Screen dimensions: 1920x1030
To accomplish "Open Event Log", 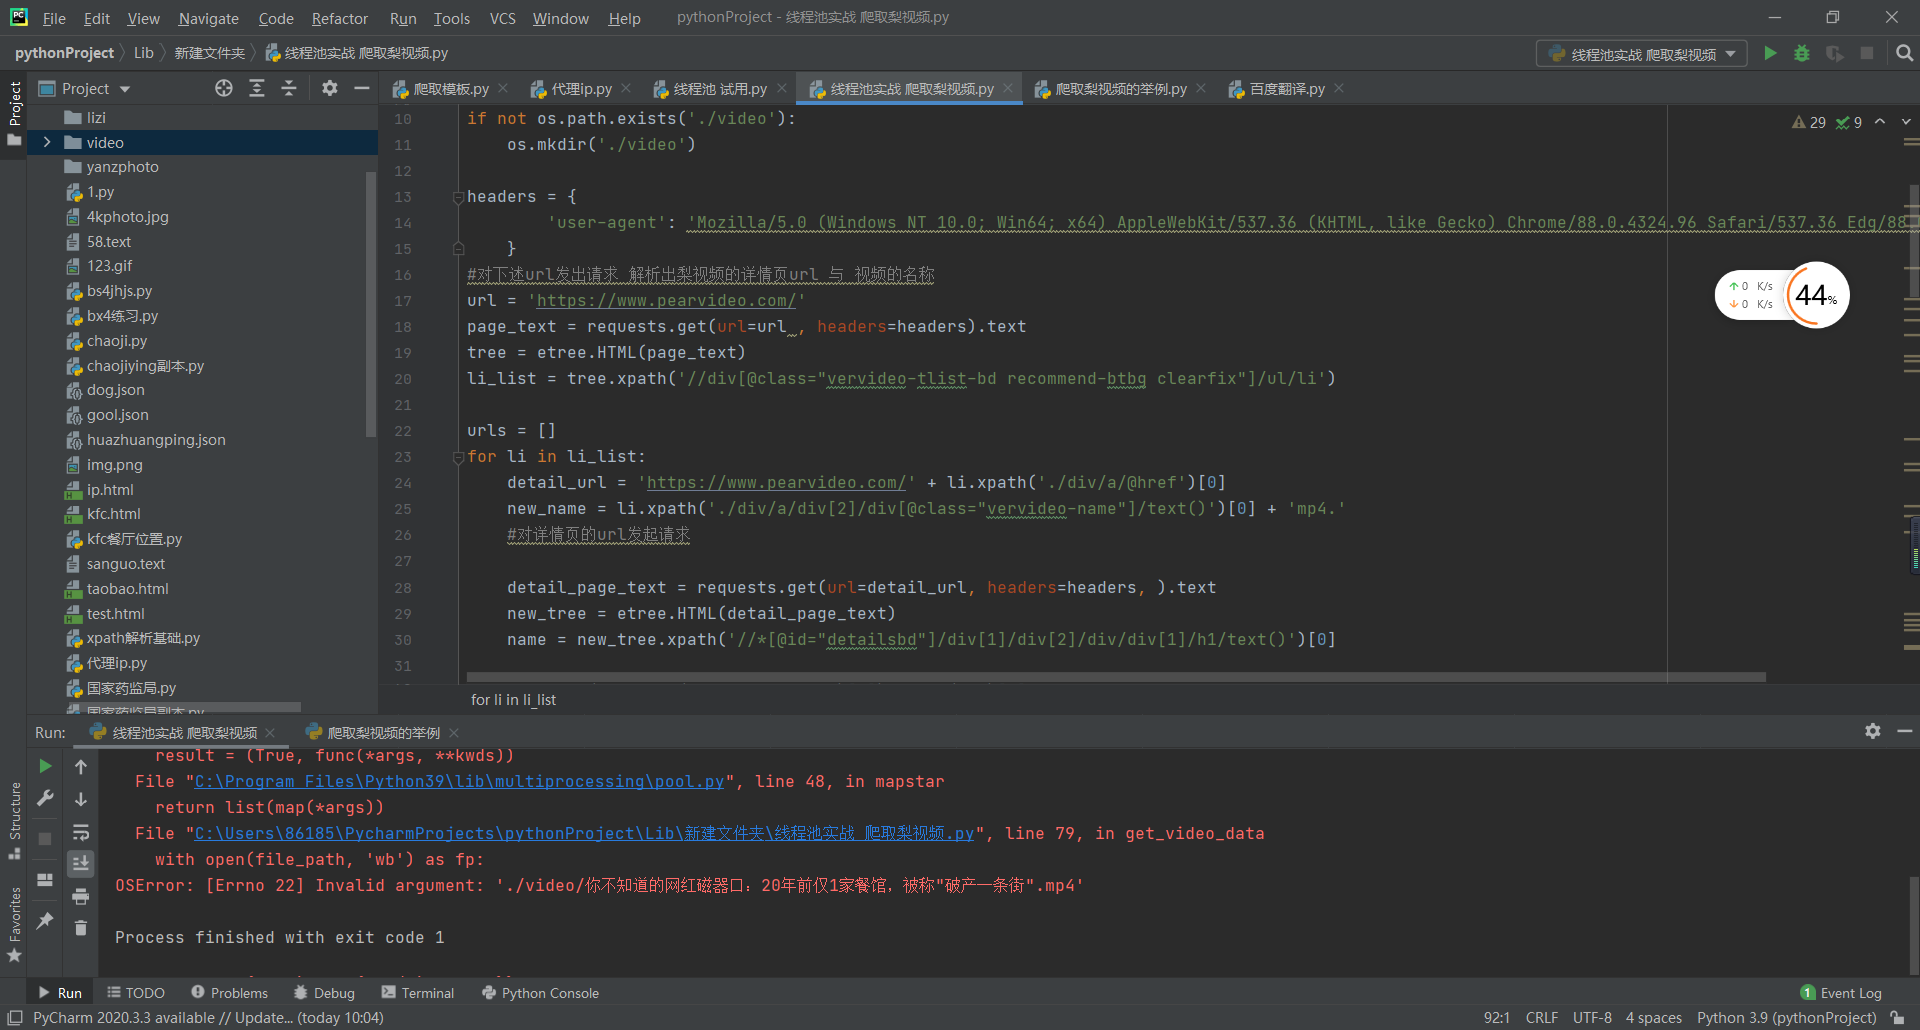I will [x=1841, y=993].
